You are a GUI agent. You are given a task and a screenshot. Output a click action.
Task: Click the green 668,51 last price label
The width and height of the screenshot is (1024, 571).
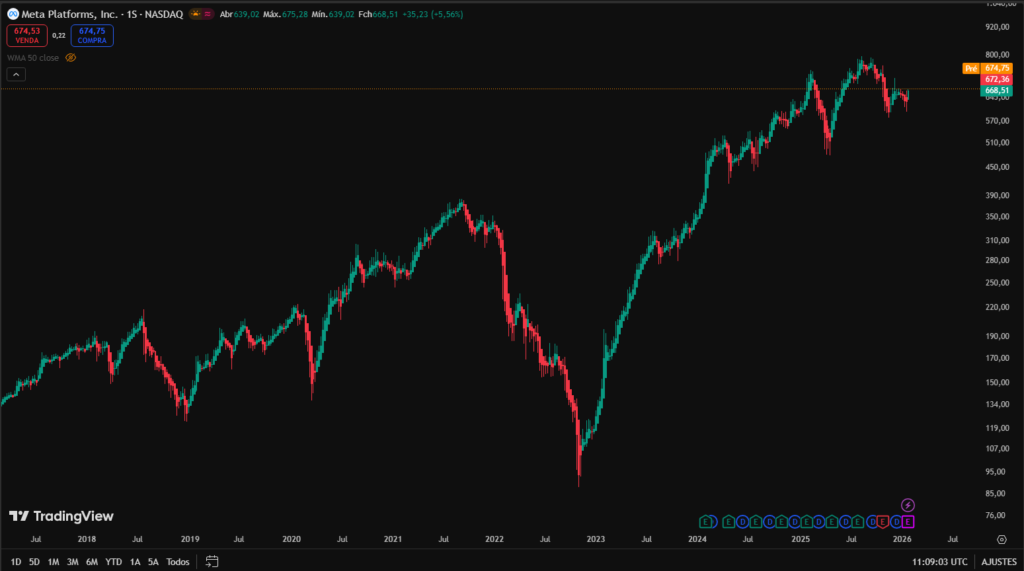[x=998, y=90]
